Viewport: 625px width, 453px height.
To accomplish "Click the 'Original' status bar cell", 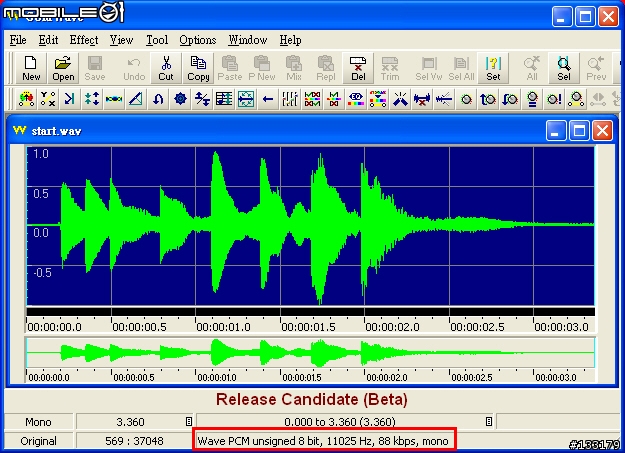I will [38, 441].
